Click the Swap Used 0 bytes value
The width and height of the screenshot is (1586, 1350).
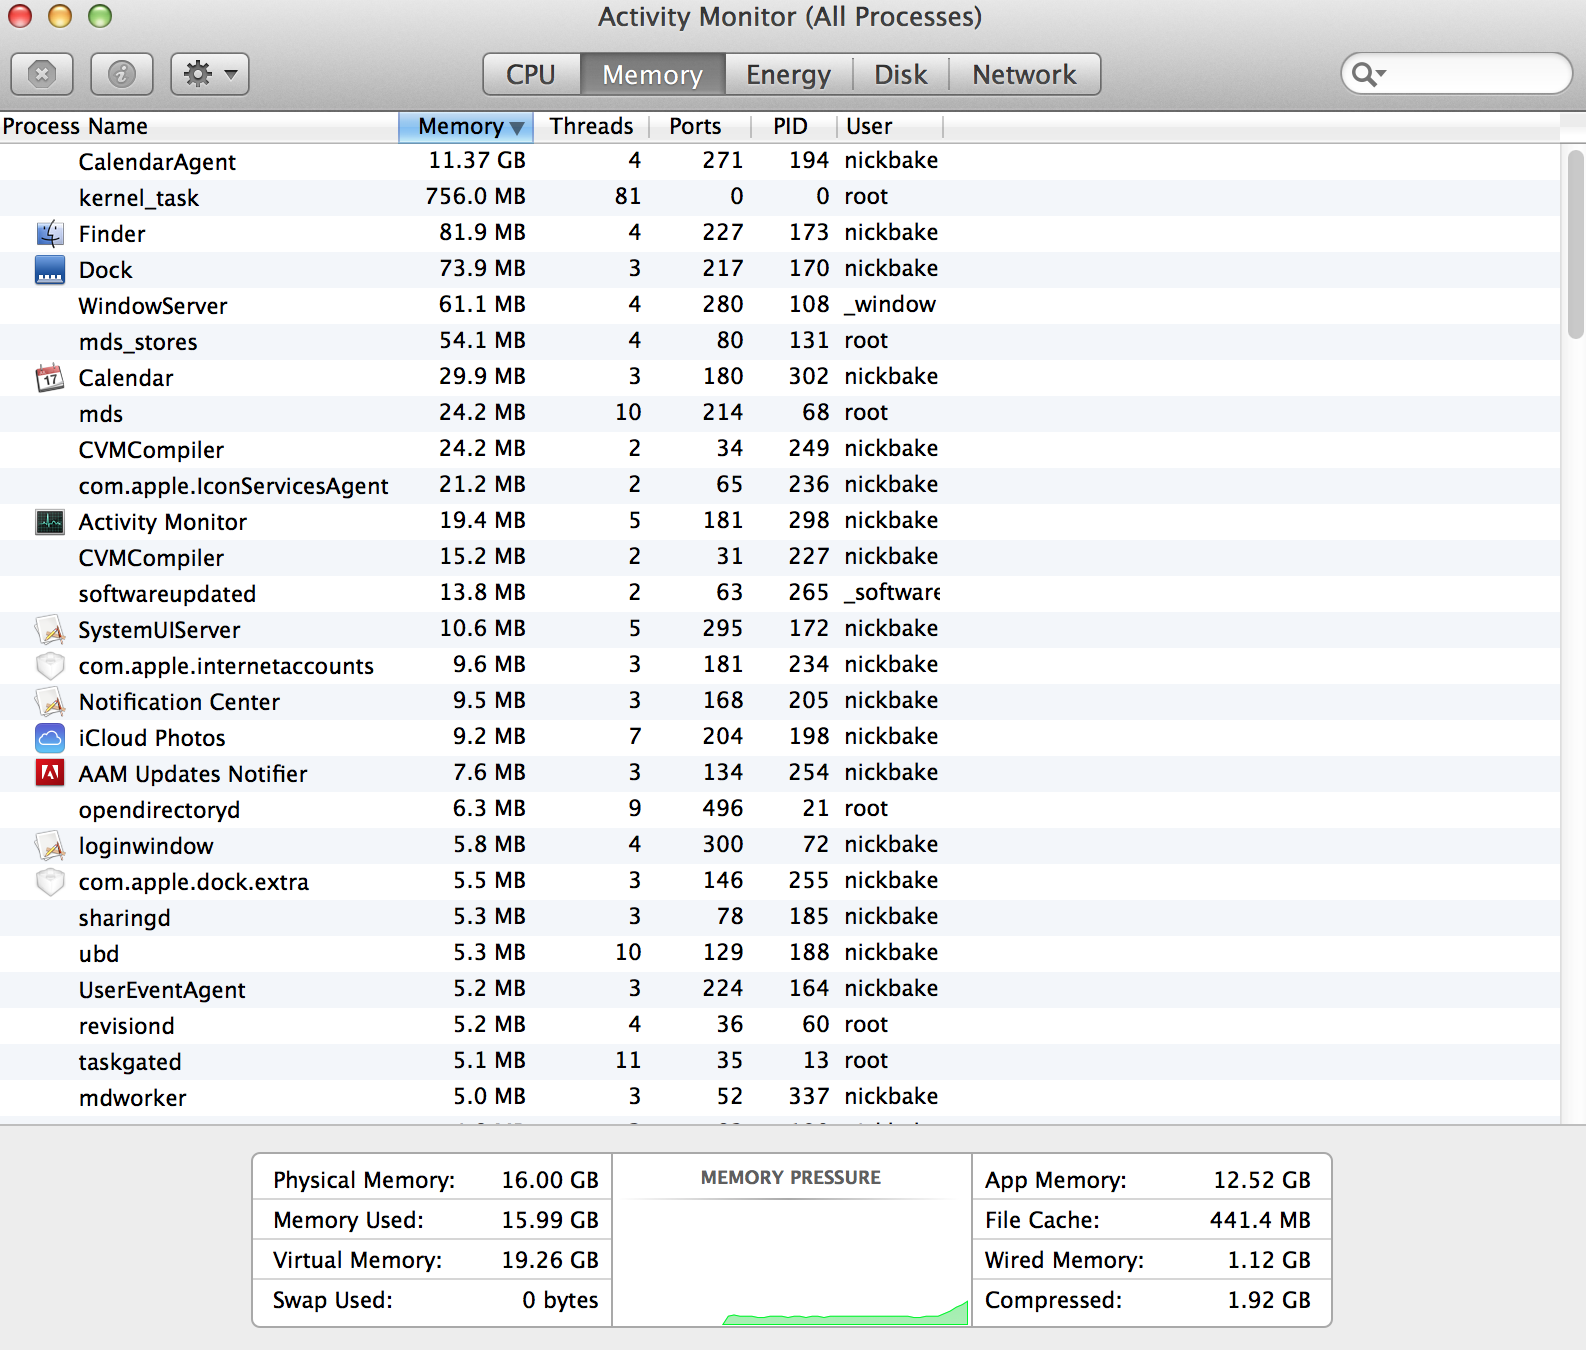point(560,1300)
